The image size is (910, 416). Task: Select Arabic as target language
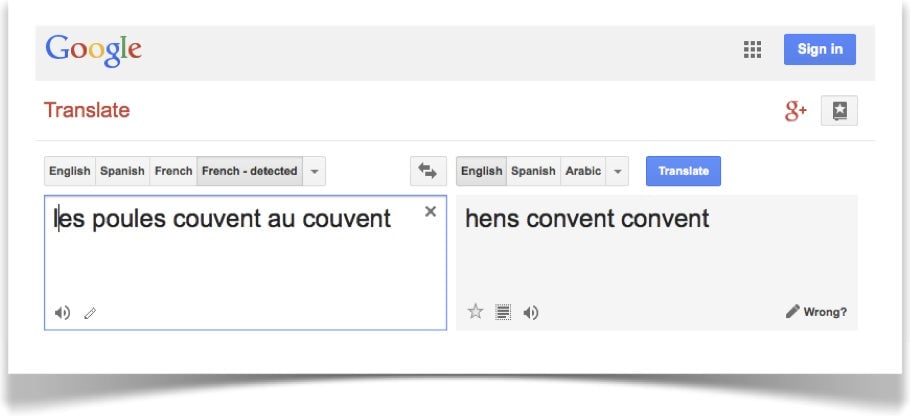coord(583,171)
